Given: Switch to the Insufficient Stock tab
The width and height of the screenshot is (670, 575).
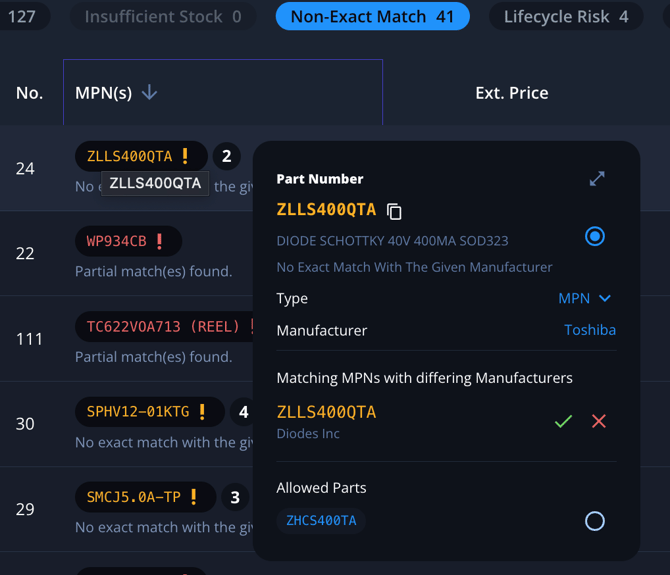Looking at the screenshot, I should [x=163, y=16].
